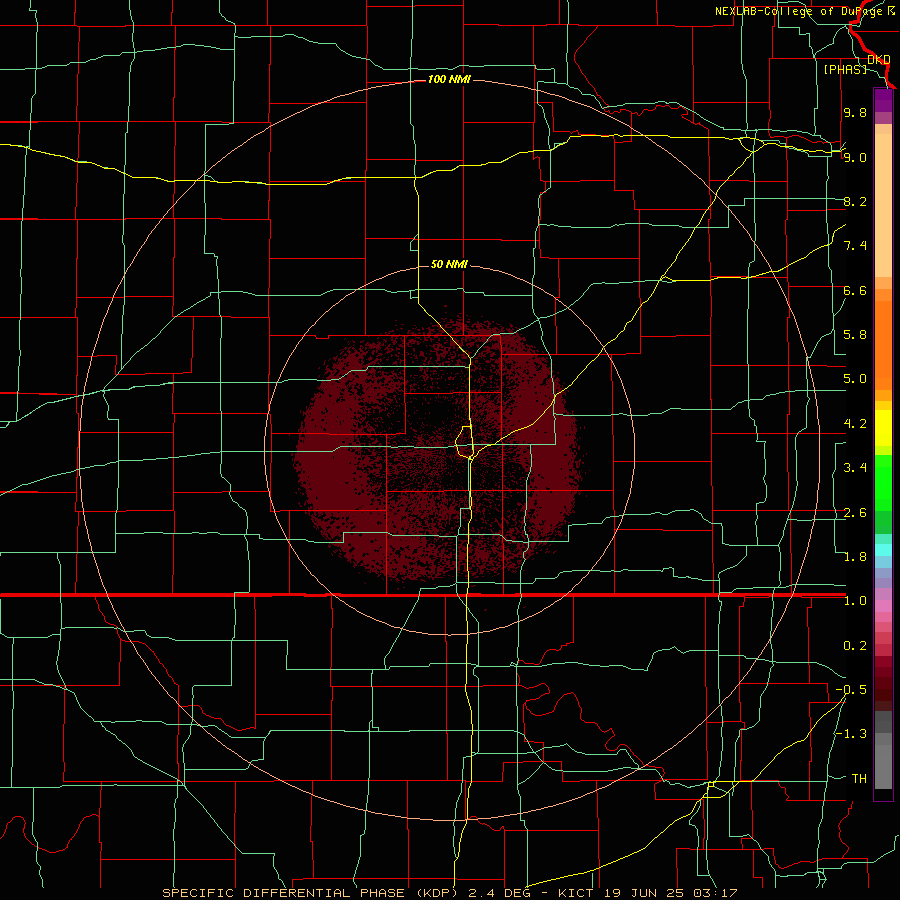Click the [PHAS] legend header
Screen dimensions: 900x900
(845, 69)
